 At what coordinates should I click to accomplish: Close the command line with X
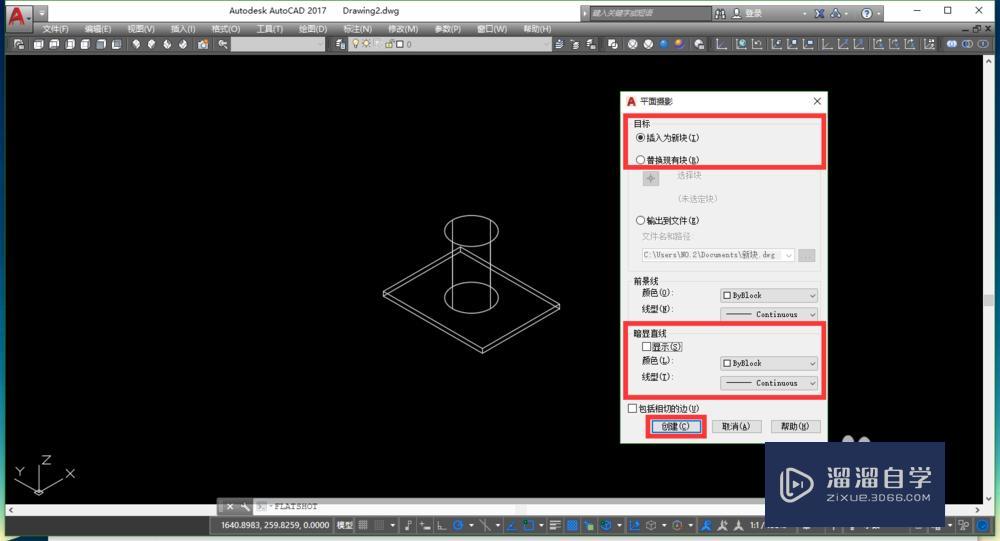pyautogui.click(x=230, y=507)
